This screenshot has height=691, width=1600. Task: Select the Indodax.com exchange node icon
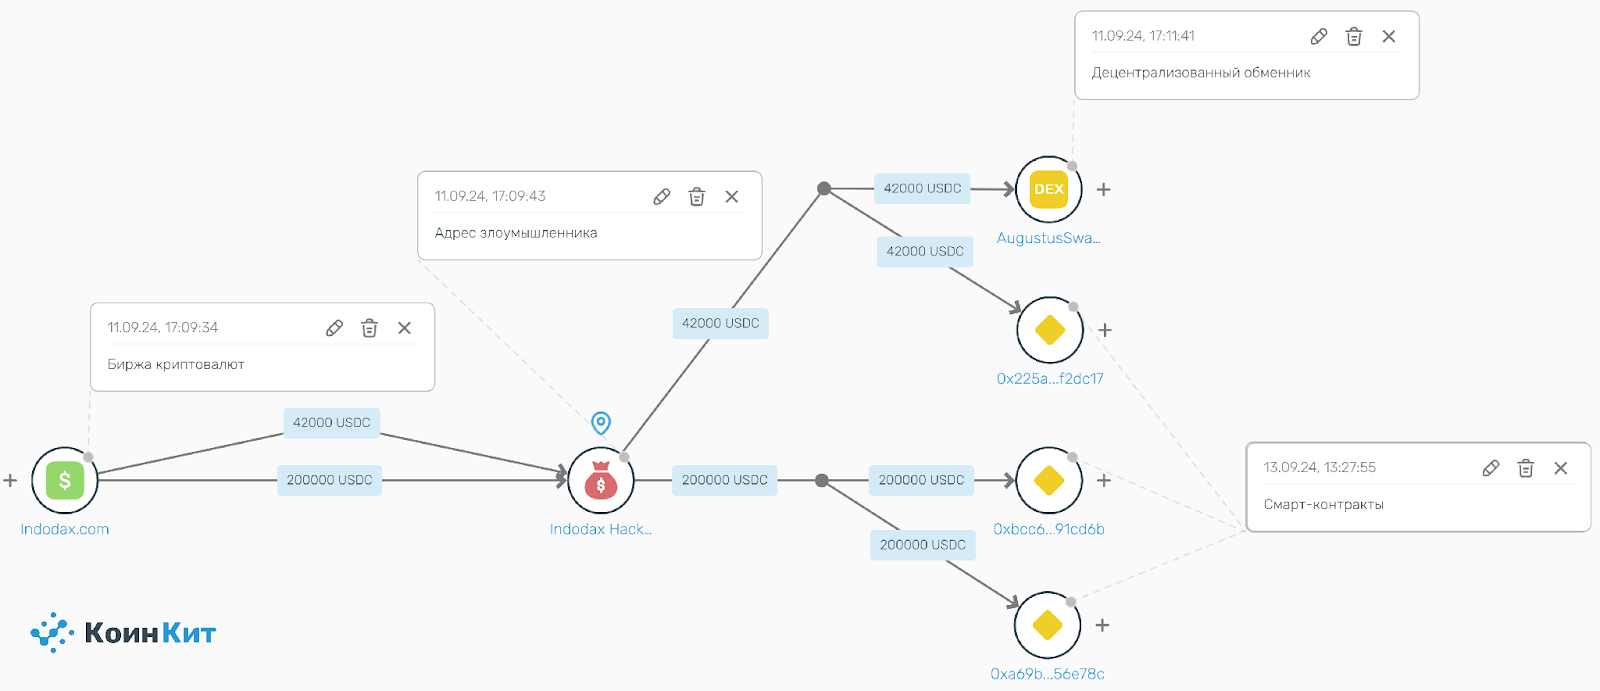click(x=65, y=480)
